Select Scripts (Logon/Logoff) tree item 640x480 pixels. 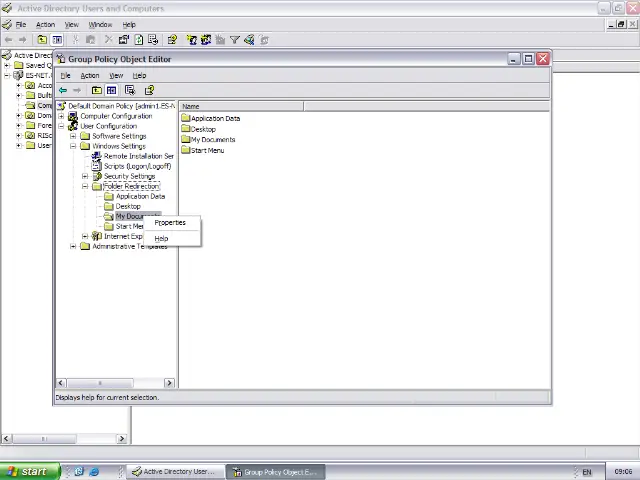[x=137, y=166]
